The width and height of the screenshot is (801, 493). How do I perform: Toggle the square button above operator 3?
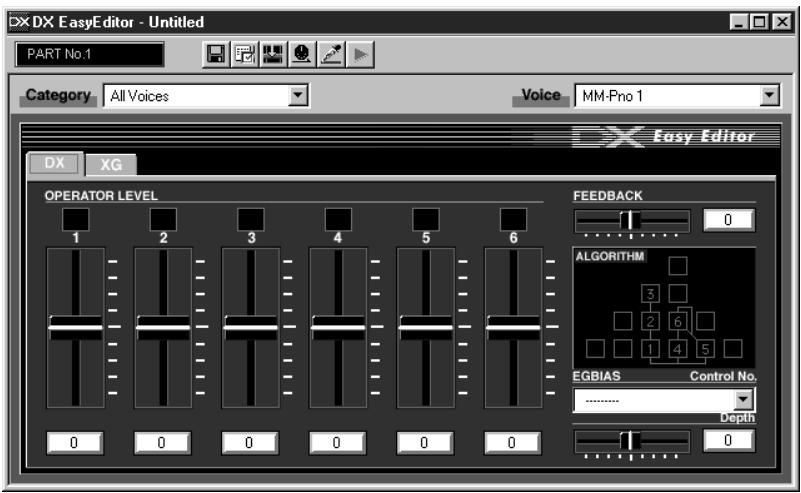251,220
